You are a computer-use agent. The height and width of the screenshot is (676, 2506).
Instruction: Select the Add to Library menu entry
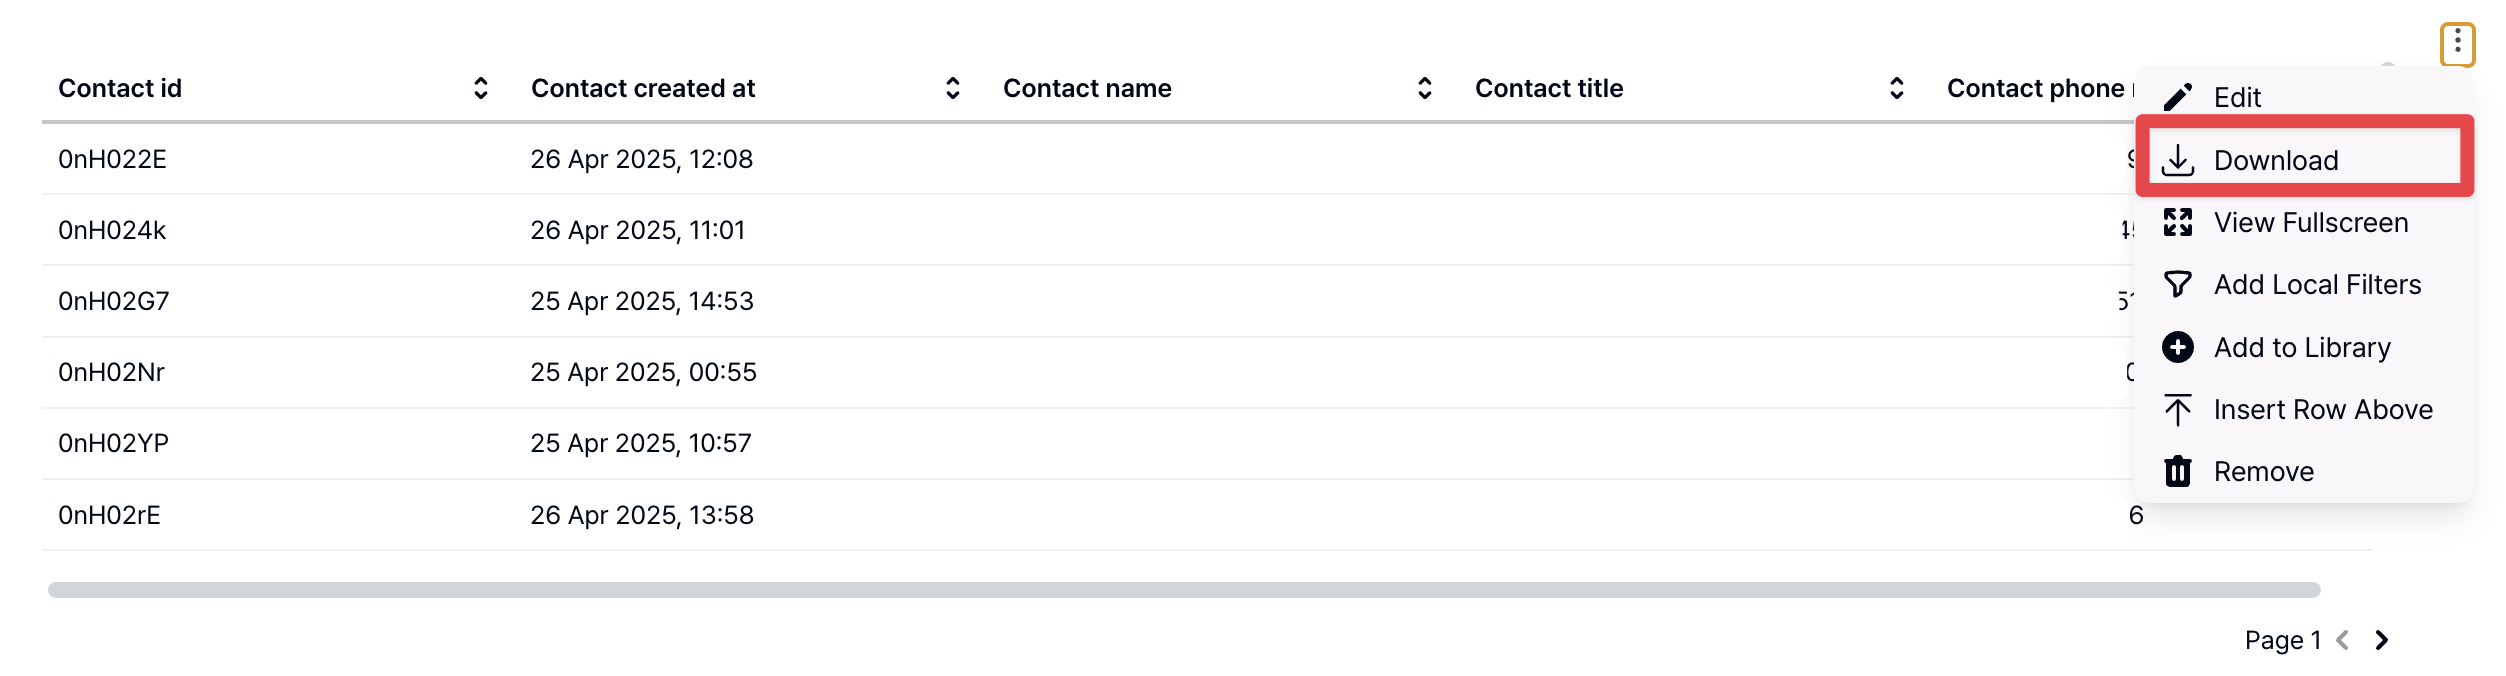(2302, 347)
